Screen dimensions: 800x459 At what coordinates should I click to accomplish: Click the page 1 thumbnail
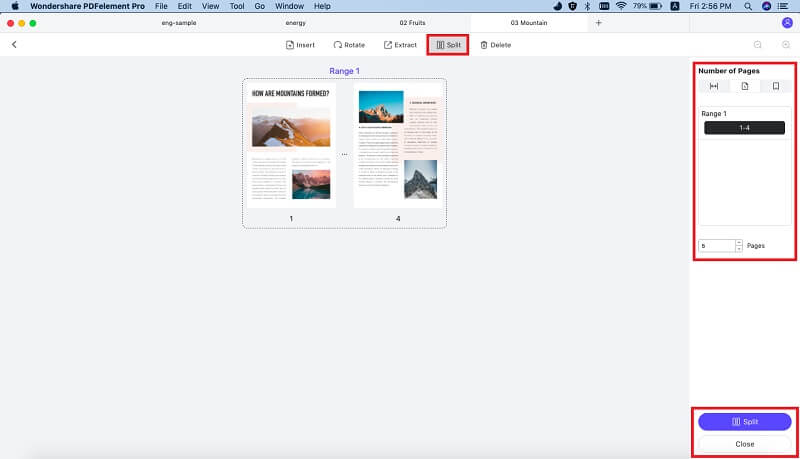tap(292, 146)
